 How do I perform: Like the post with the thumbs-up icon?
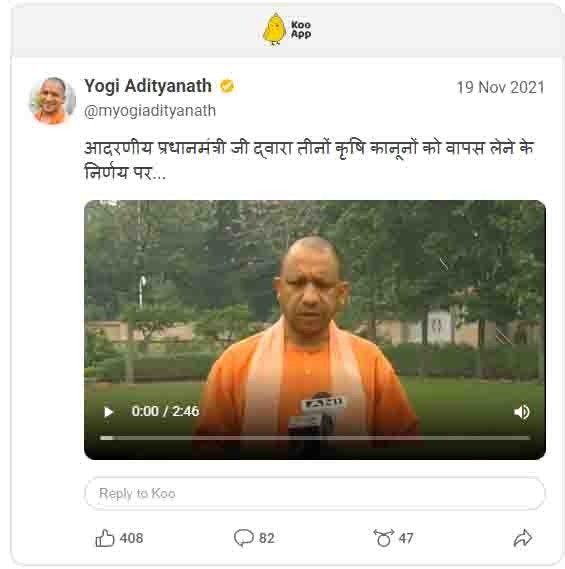[x=105, y=538]
